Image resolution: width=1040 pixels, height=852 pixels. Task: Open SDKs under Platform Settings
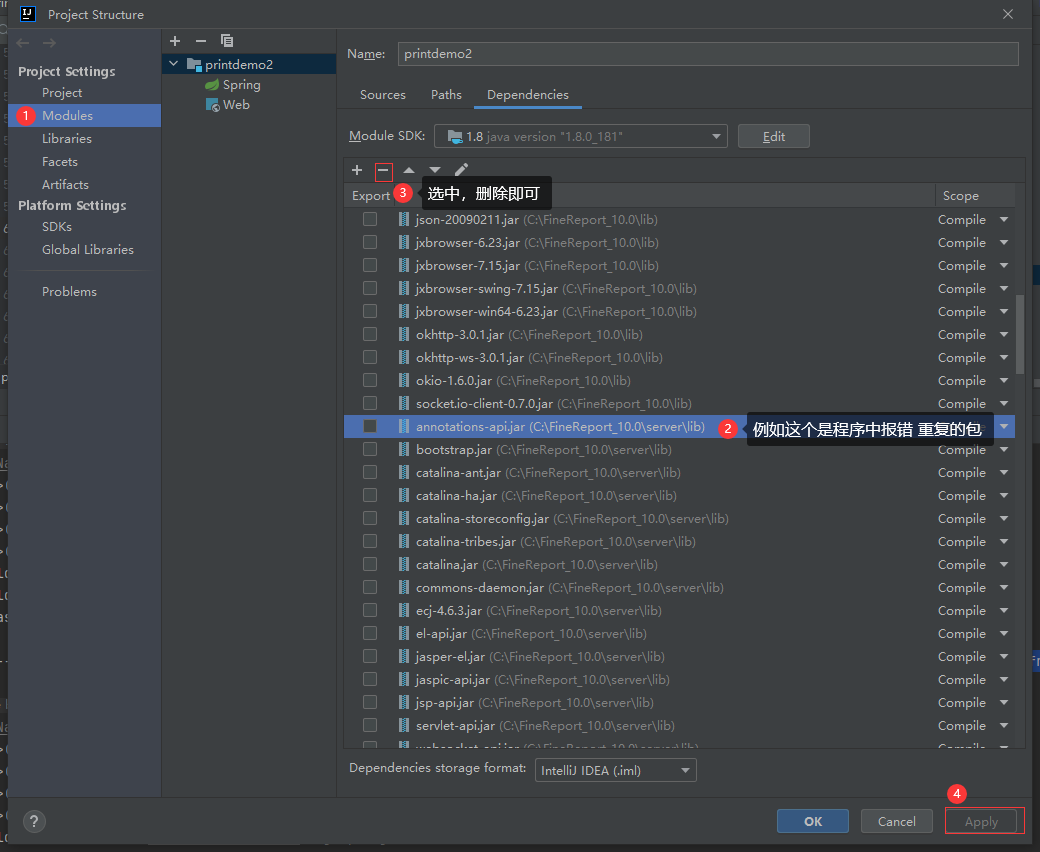tap(57, 227)
